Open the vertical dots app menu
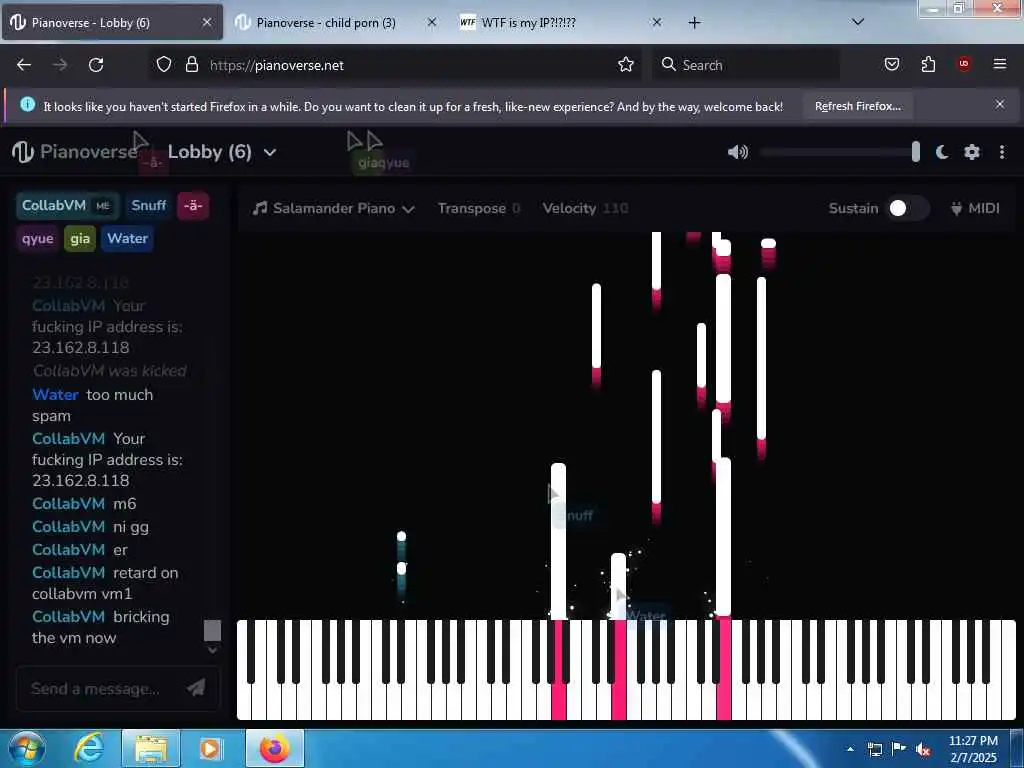The image size is (1024, 768). 1002,152
